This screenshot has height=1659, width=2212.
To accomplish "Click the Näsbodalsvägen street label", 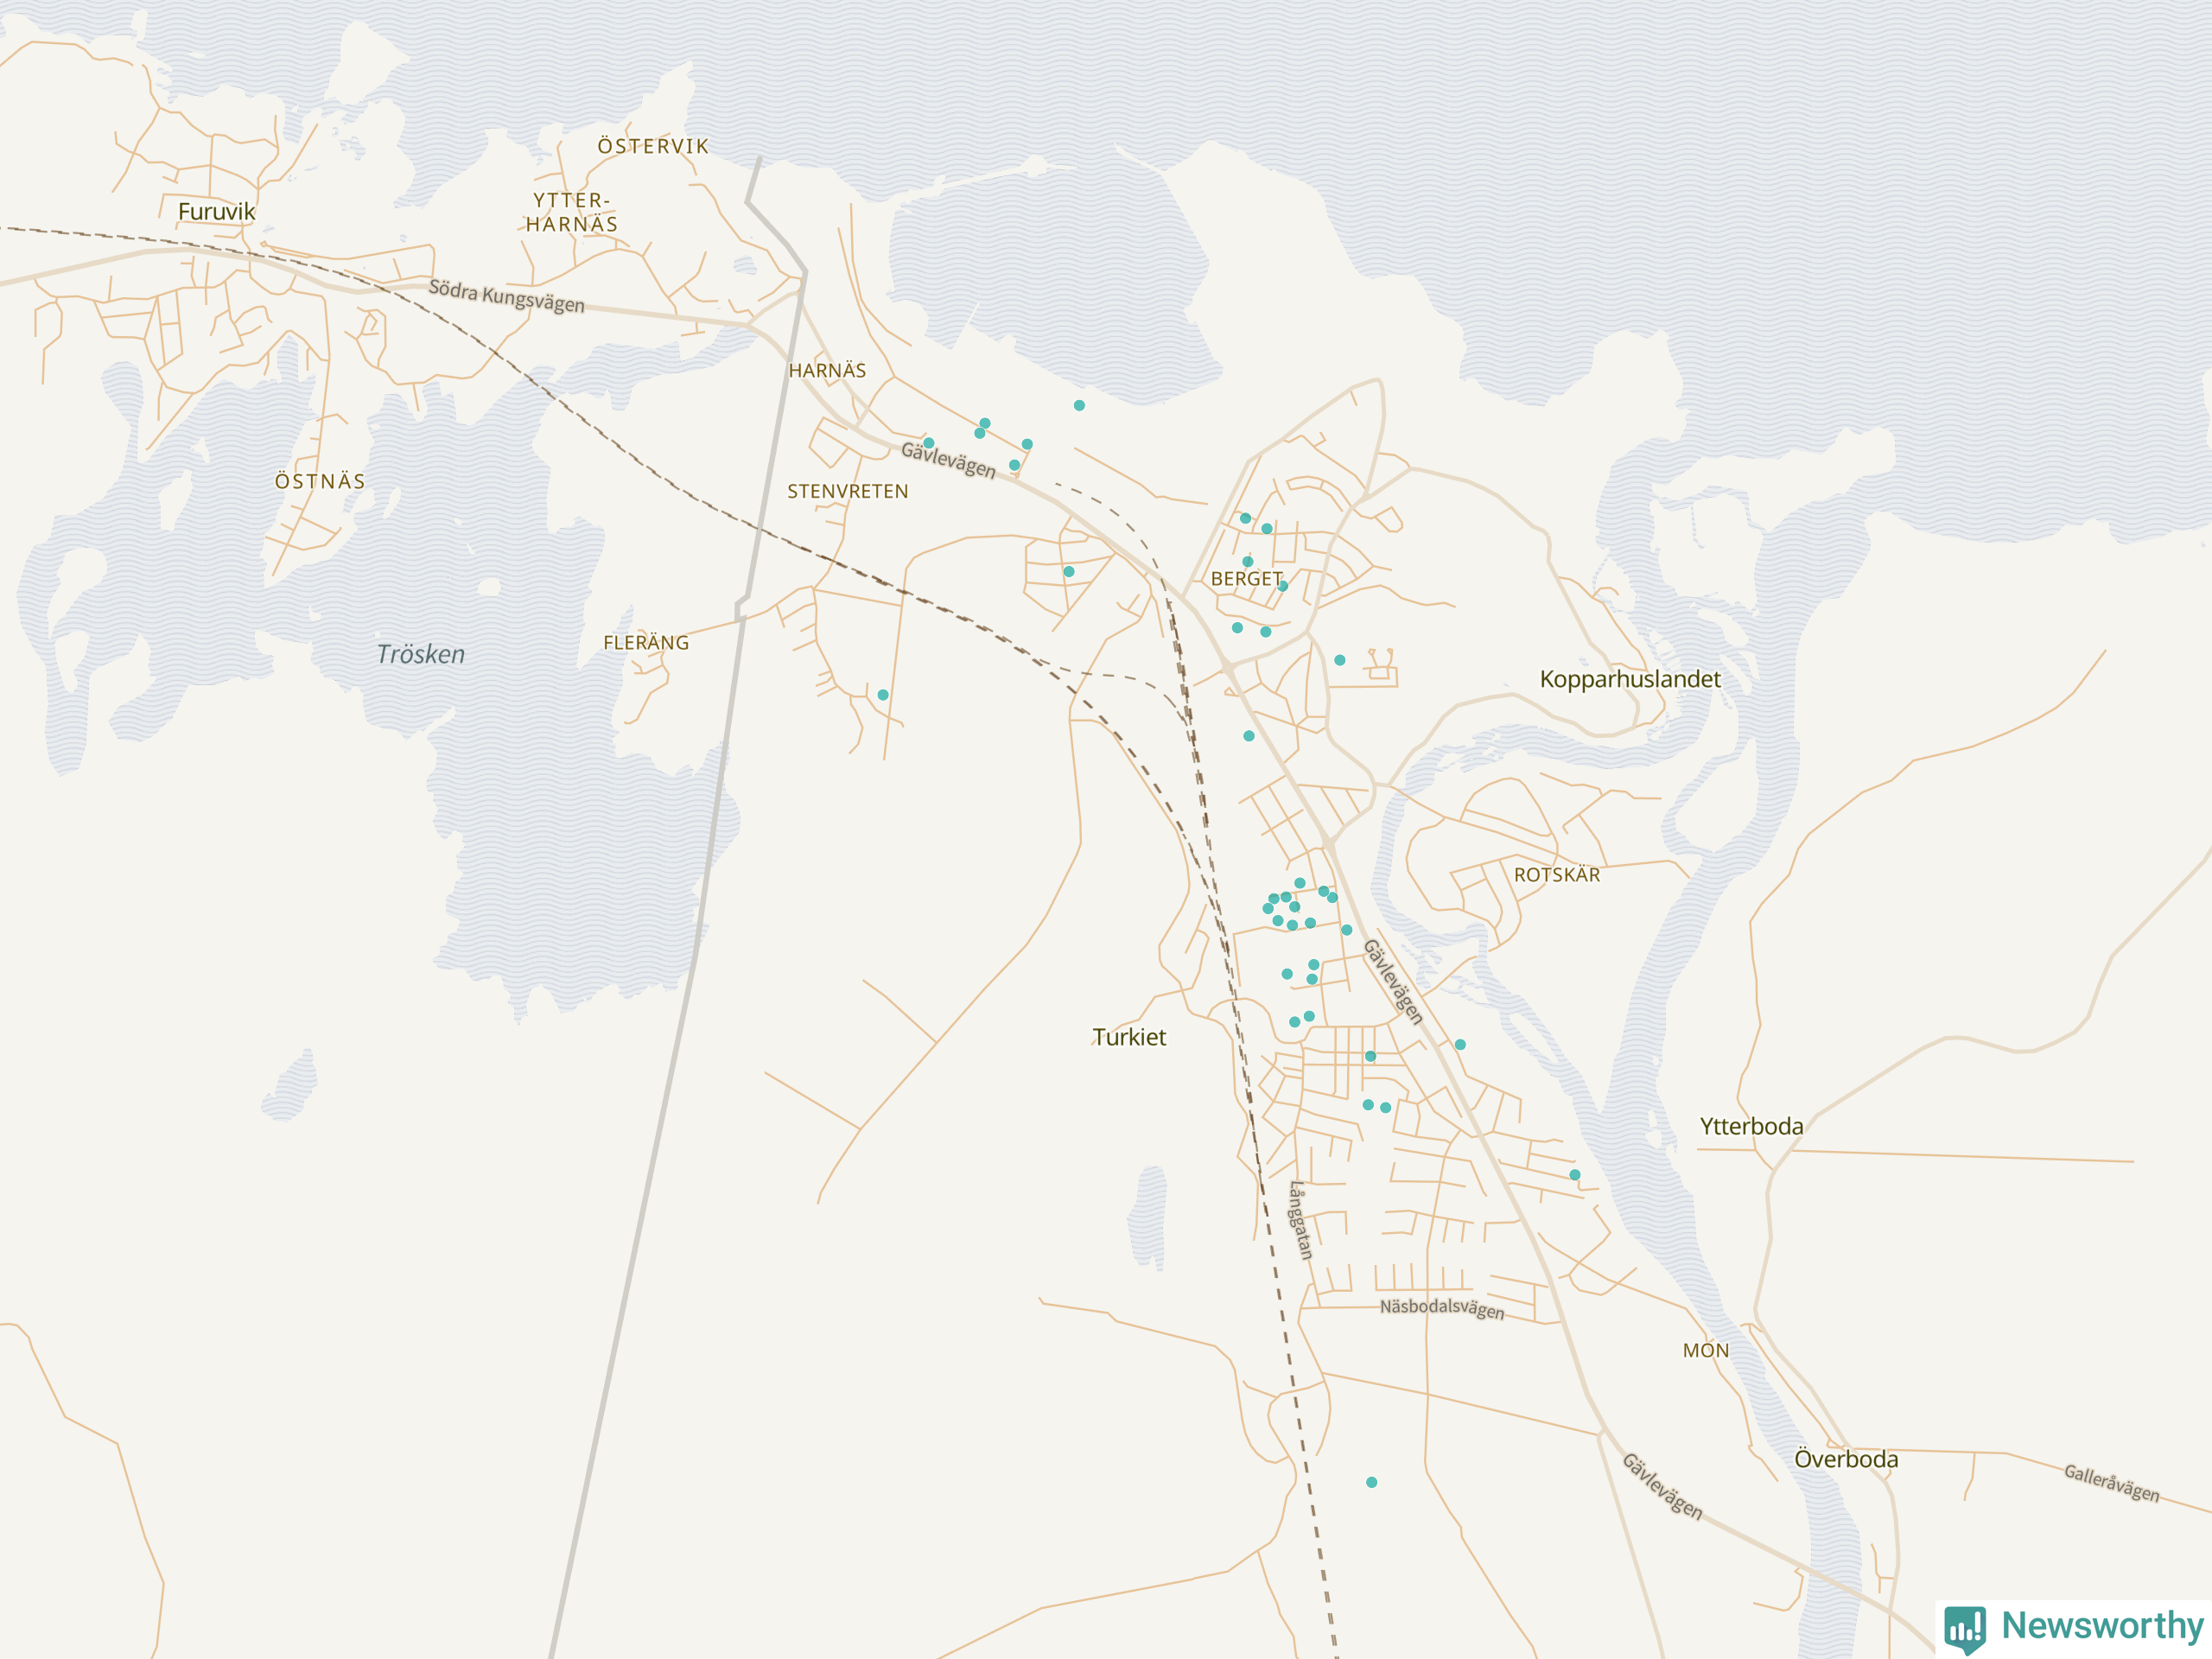I will (x=1441, y=1308).
